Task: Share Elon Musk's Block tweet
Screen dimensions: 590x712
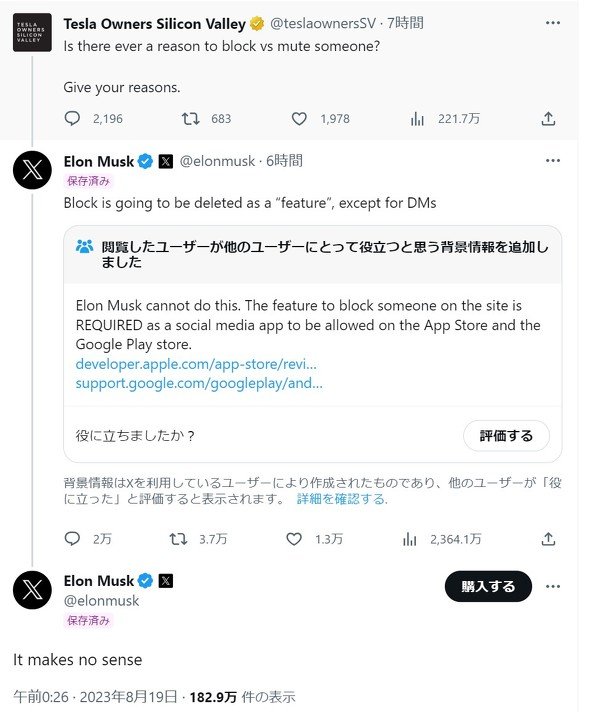Action: (548, 539)
